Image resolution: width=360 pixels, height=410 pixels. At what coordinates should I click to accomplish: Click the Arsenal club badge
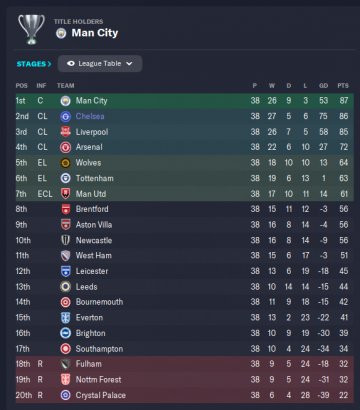(65, 147)
